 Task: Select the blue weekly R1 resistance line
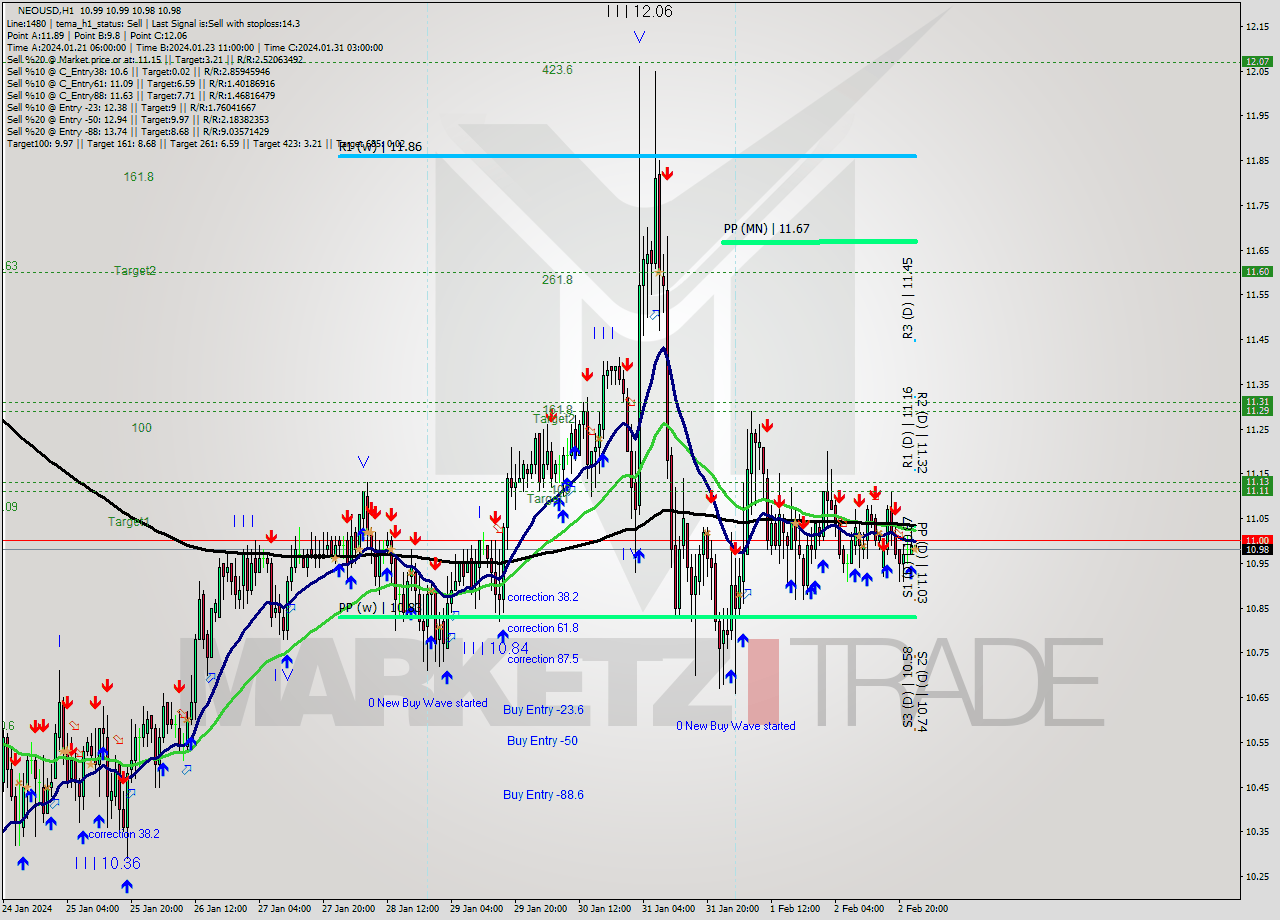(x=627, y=156)
